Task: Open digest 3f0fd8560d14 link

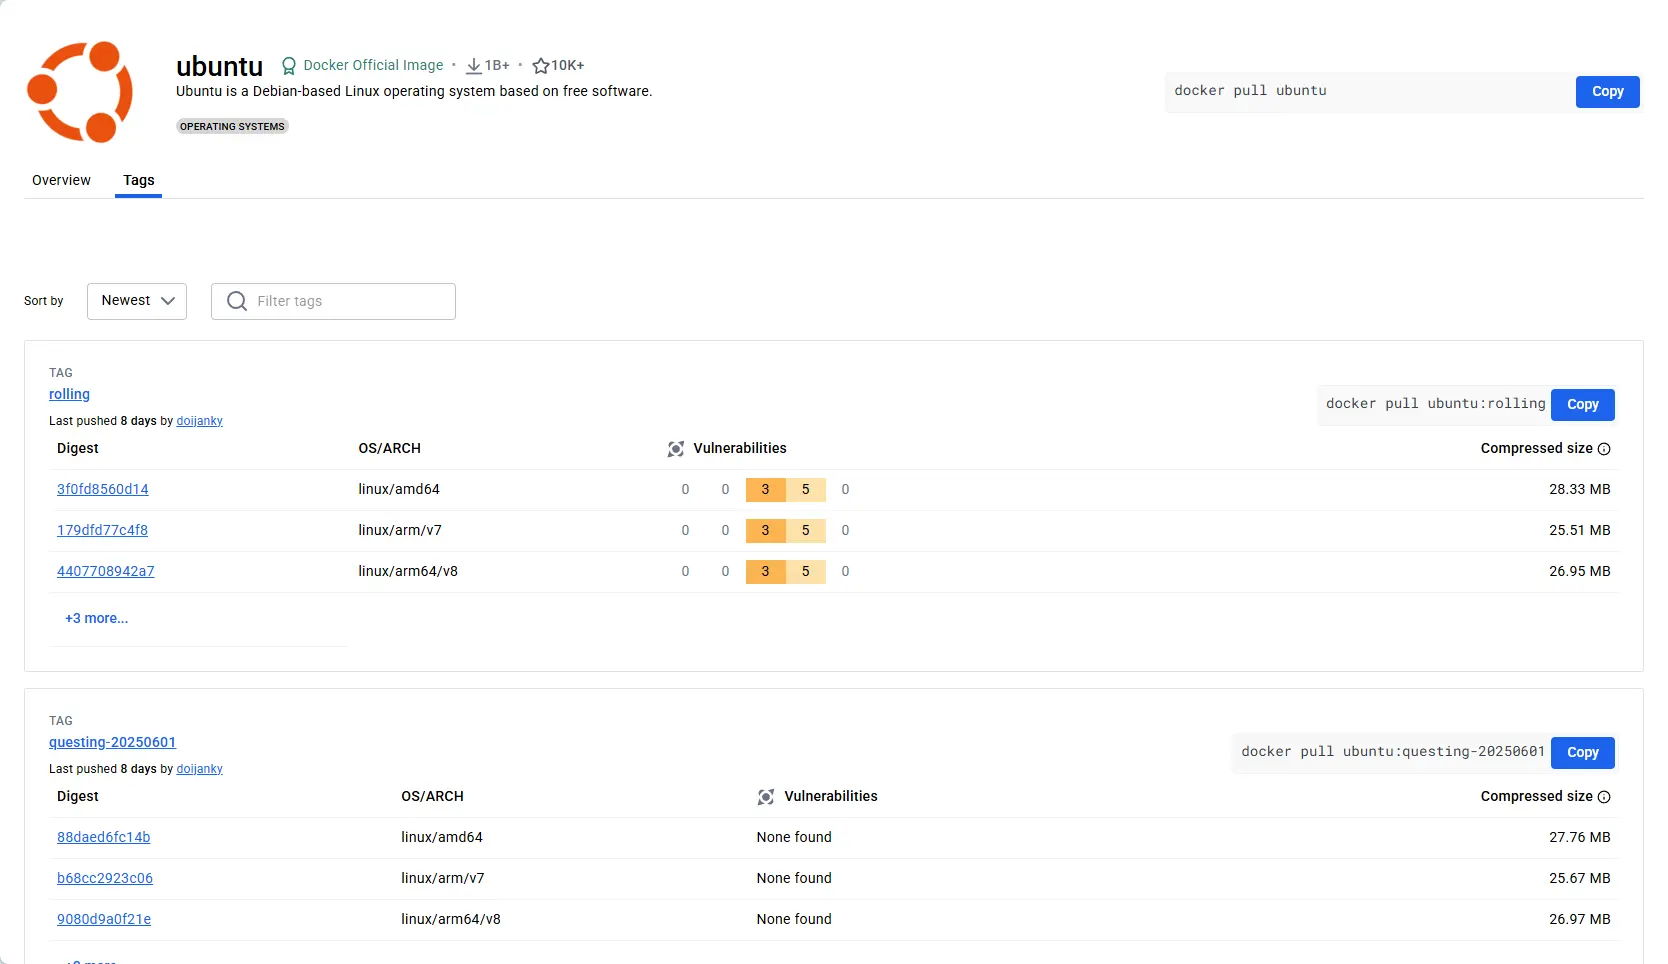Action: (x=103, y=490)
